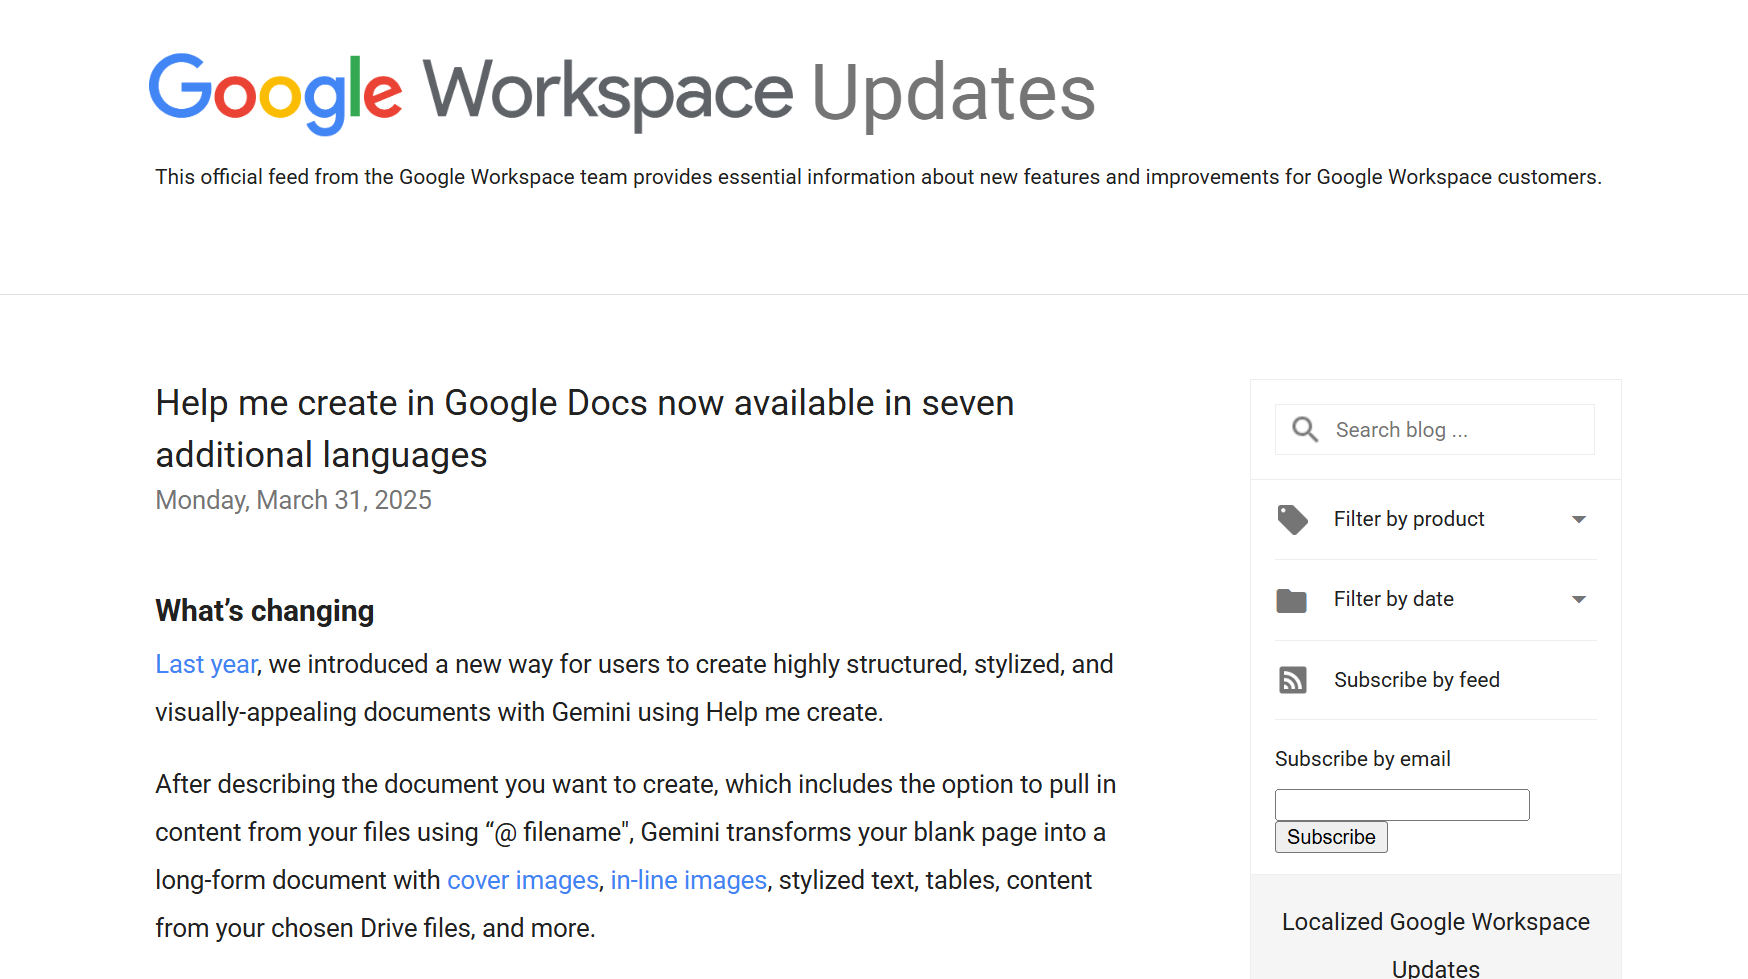Expand the Filter by product dropdown
This screenshot has height=979, width=1748.
1409,519
